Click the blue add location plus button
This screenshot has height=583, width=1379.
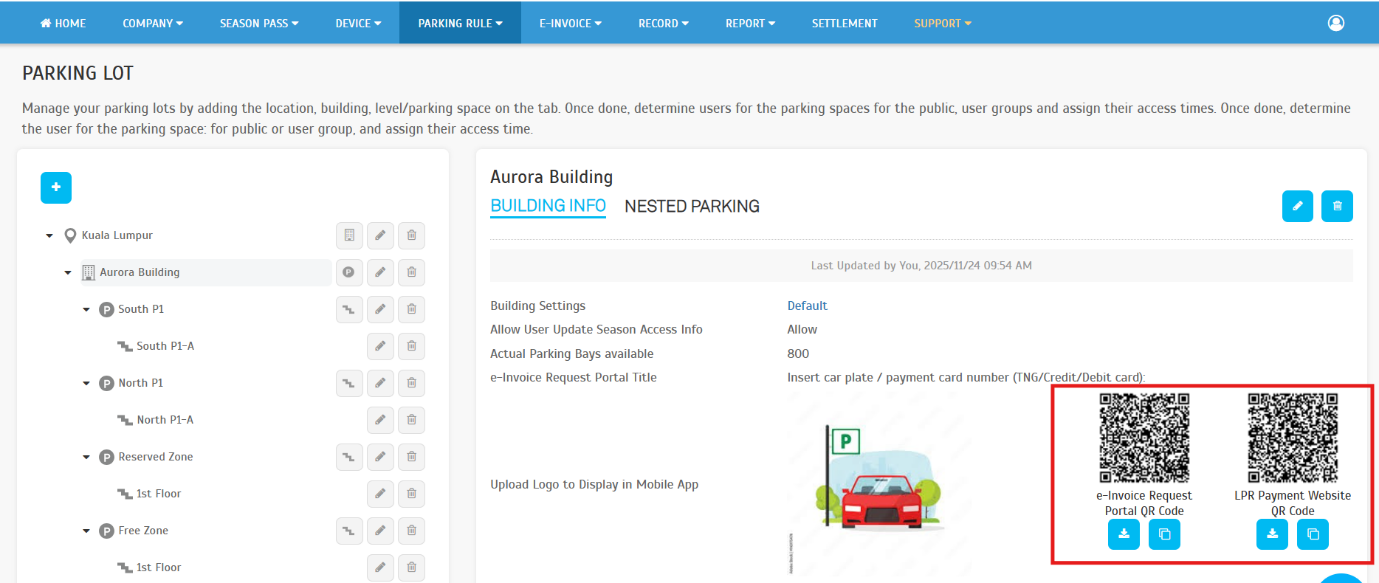coord(56,188)
